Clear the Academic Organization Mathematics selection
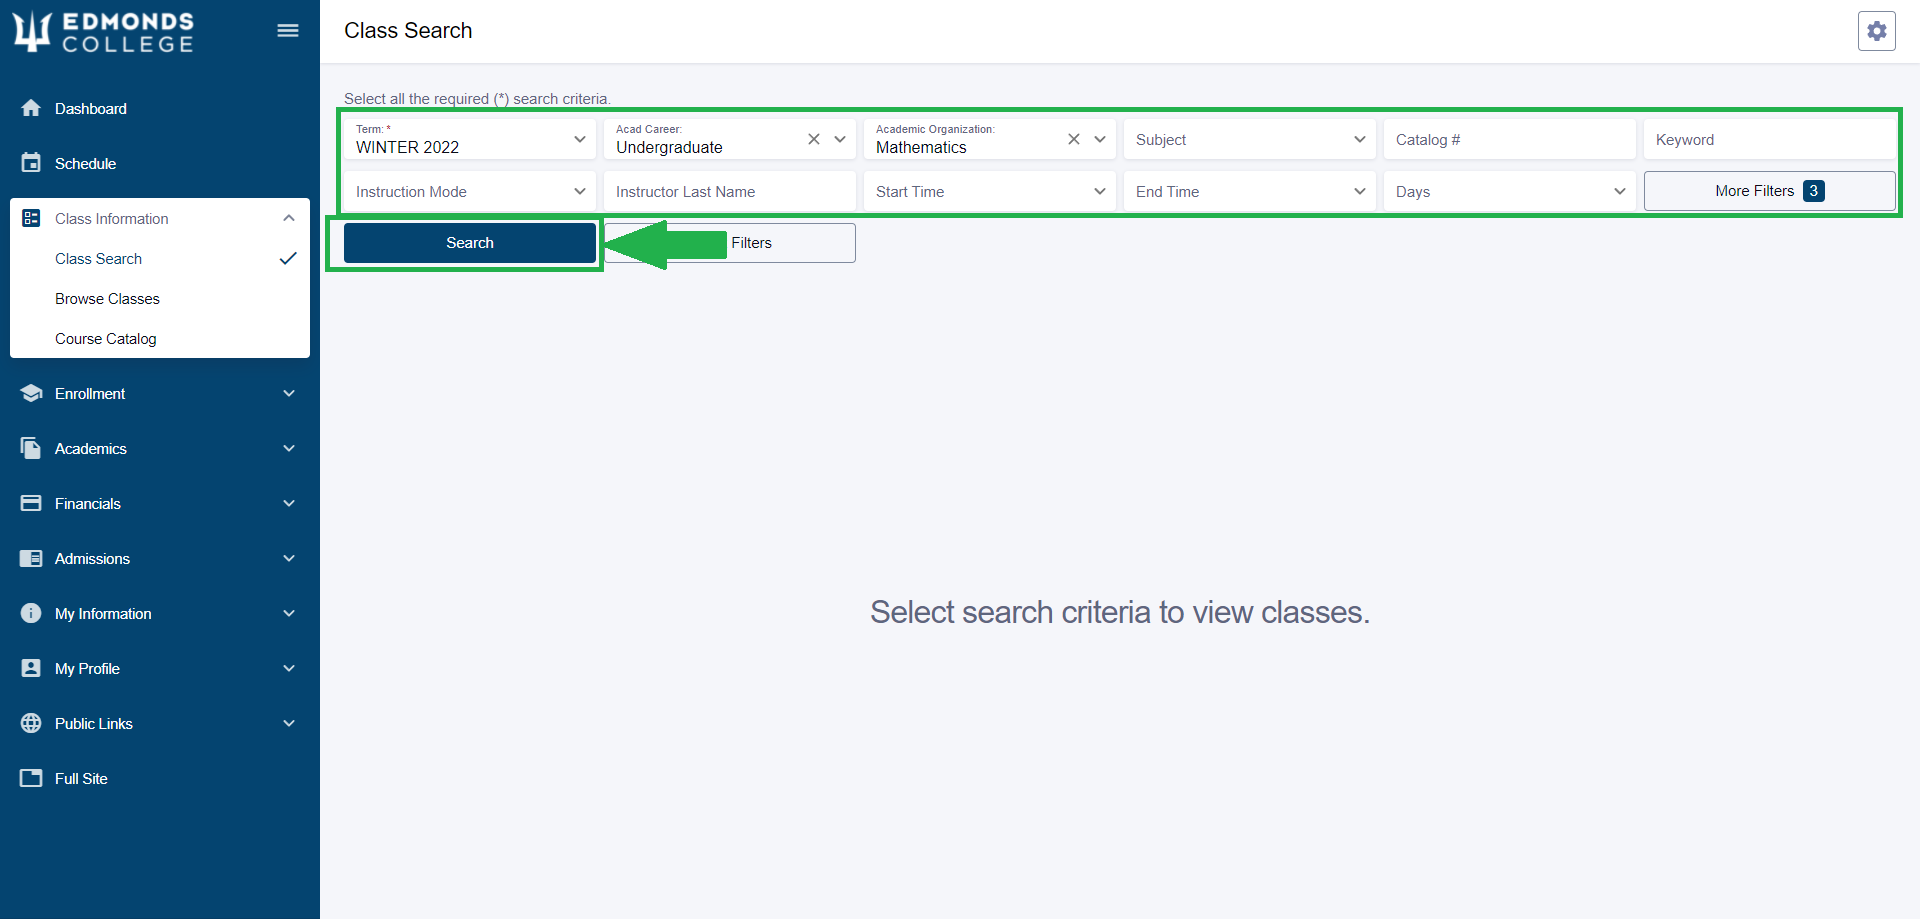 (1074, 139)
